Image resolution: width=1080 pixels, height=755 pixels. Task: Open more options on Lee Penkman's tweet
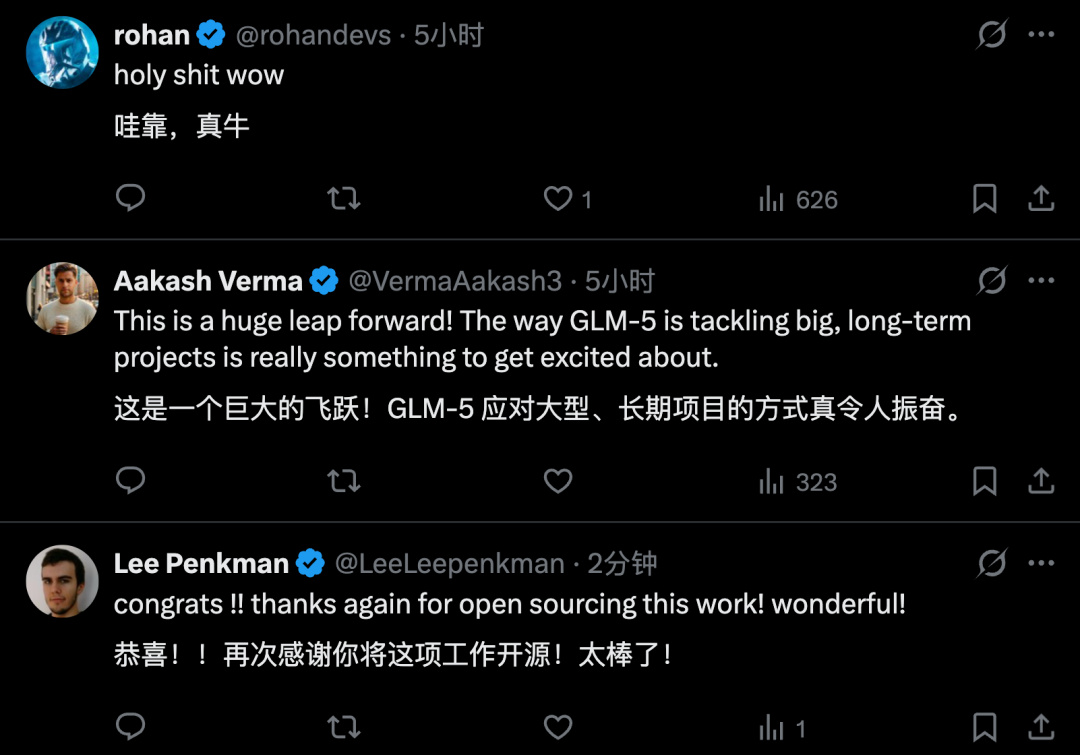click(x=1041, y=564)
